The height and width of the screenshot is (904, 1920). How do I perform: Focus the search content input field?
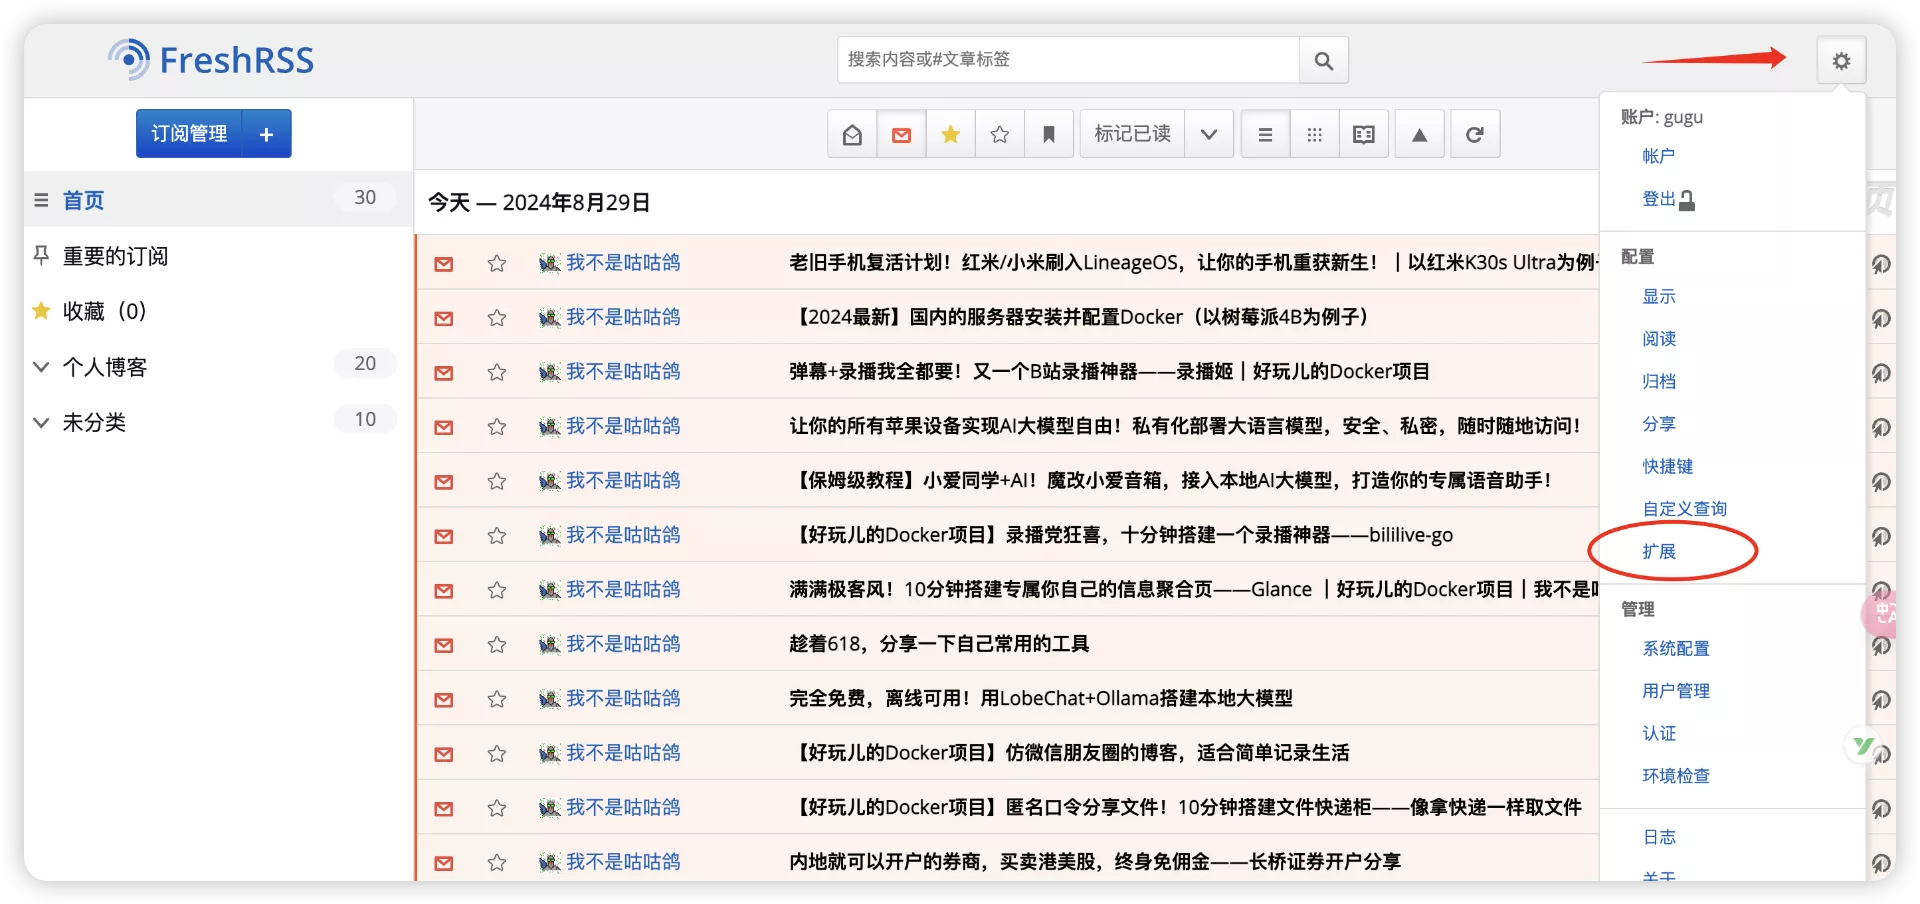(1068, 61)
